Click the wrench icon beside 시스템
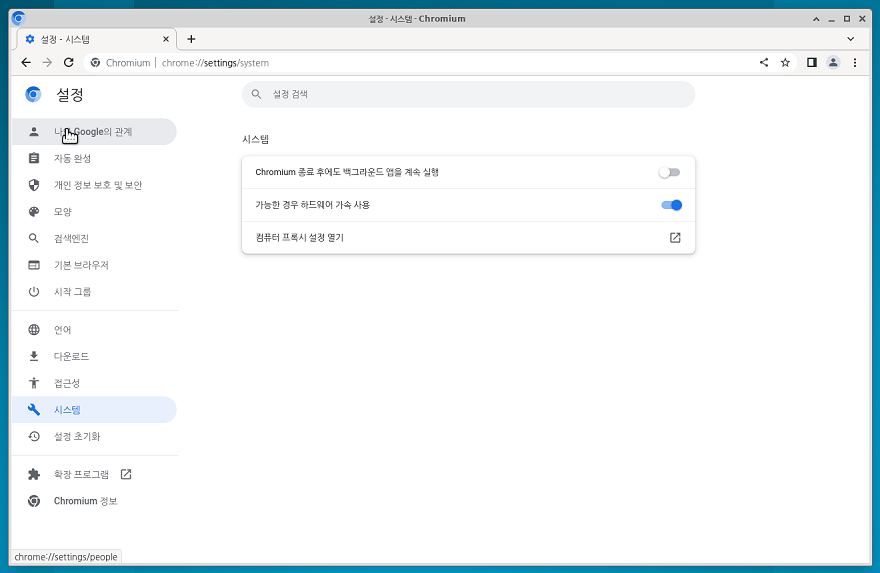880x573 pixels. [34, 410]
